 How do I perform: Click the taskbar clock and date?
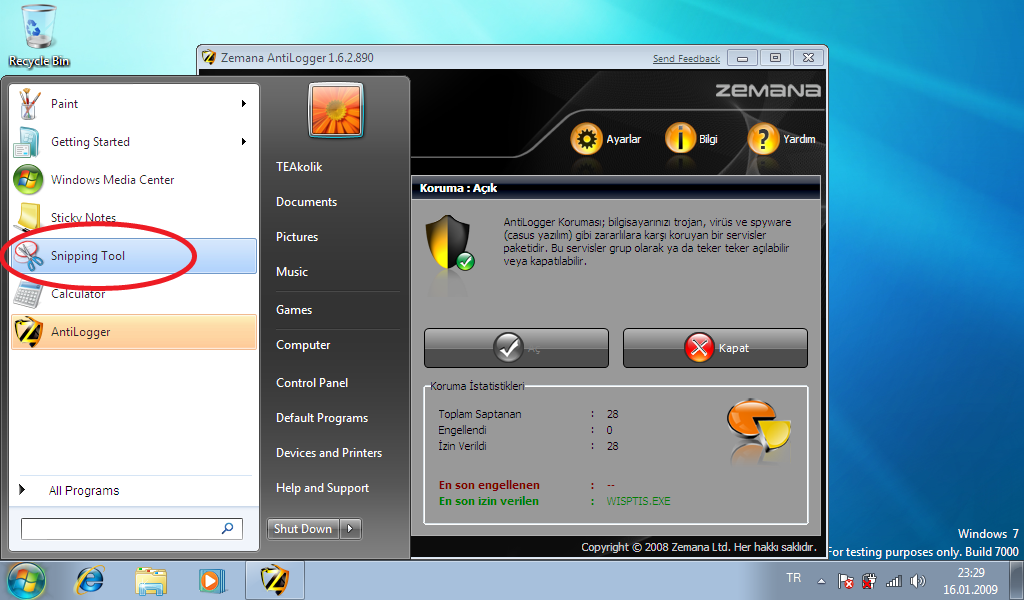click(970, 581)
